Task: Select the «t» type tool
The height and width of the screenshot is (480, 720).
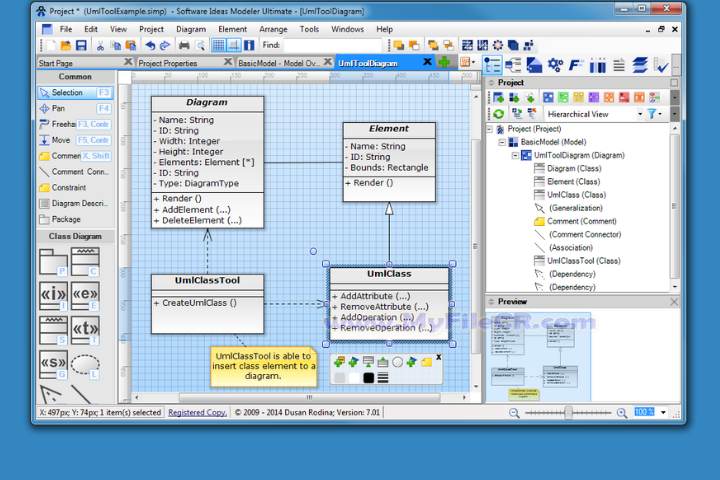Action: (x=85, y=330)
